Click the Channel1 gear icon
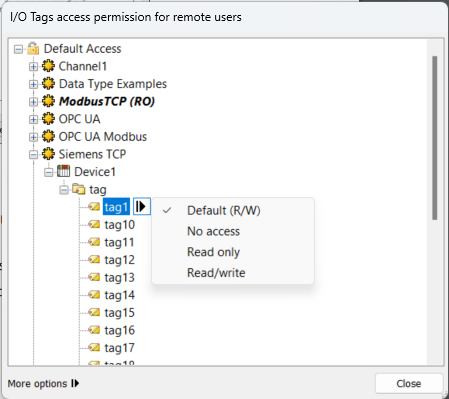Image resolution: width=449 pixels, height=399 pixels. pos(48,66)
